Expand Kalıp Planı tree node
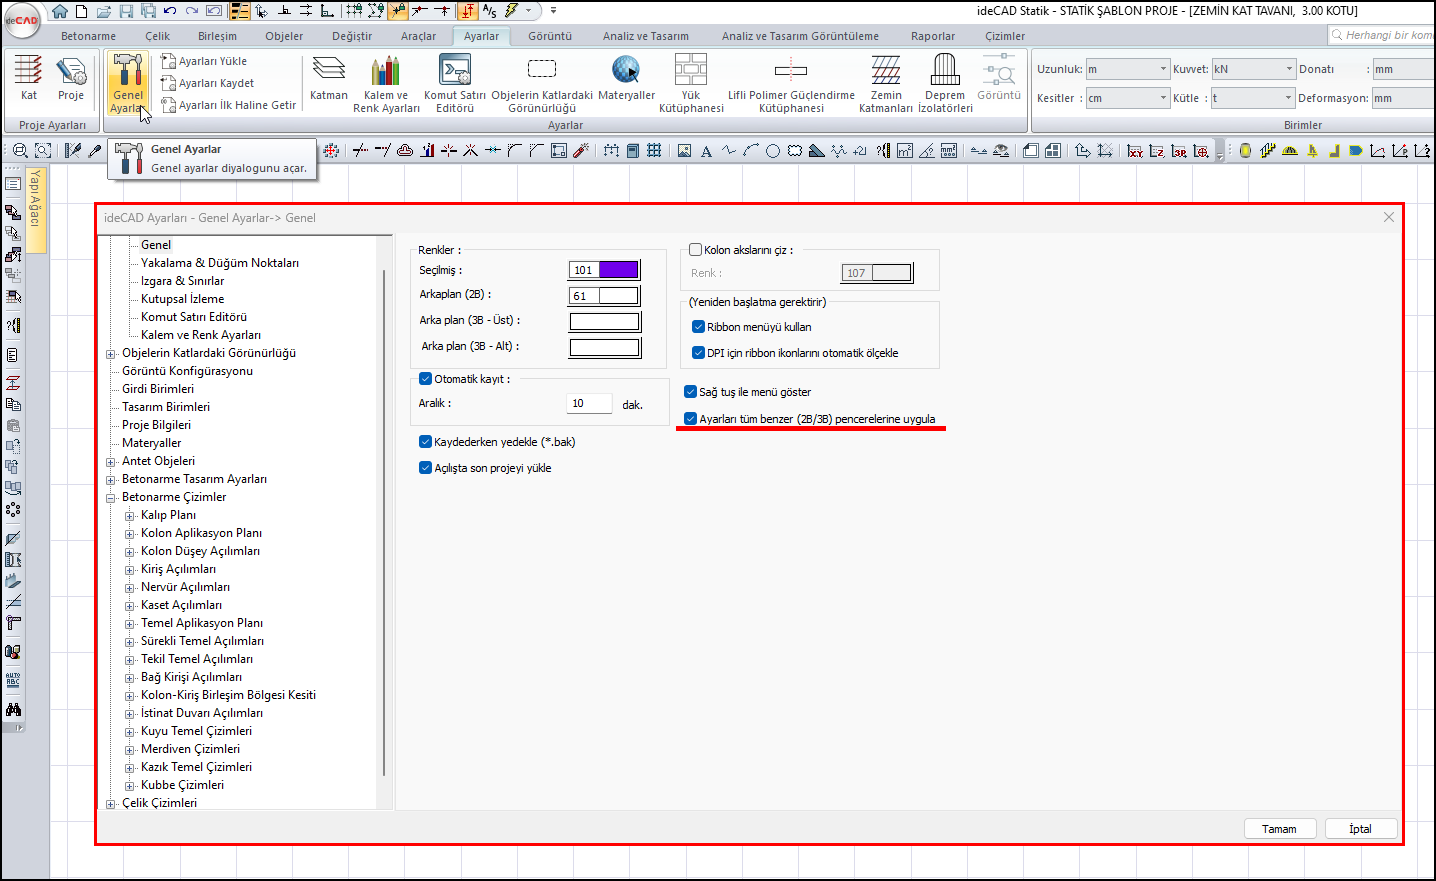This screenshot has width=1436, height=881. coord(130,516)
